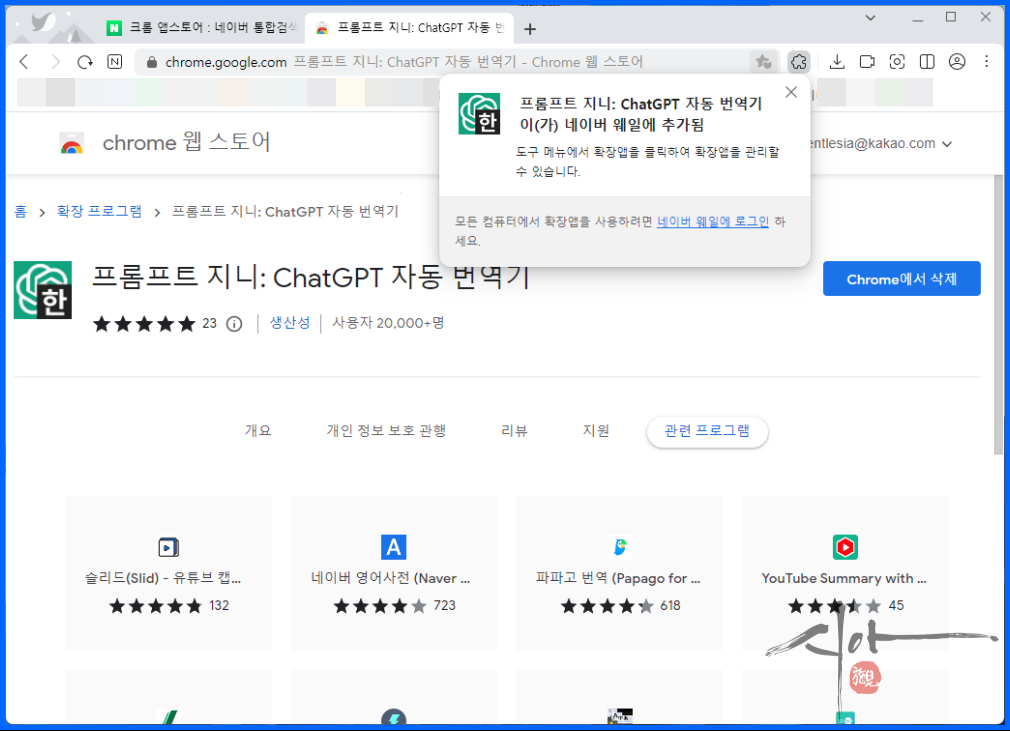
Task: Click the 네이버 웨일에 로그인 link
Action: (x=712, y=222)
